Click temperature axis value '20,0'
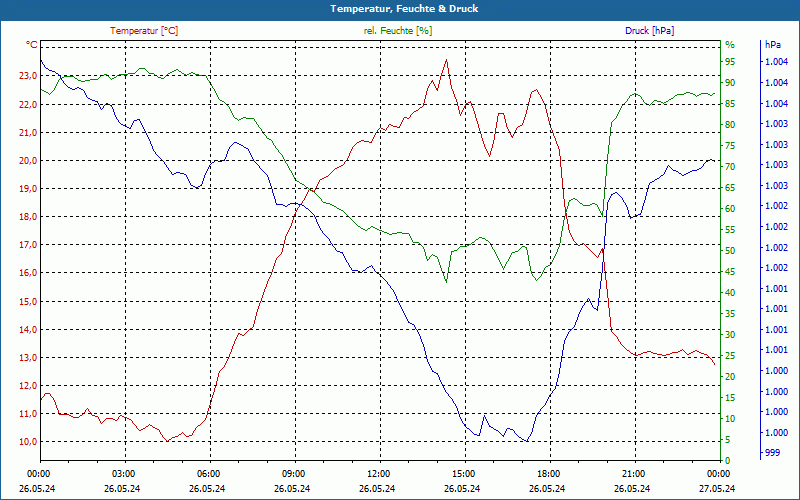This screenshot has width=800, height=500. 28,161
